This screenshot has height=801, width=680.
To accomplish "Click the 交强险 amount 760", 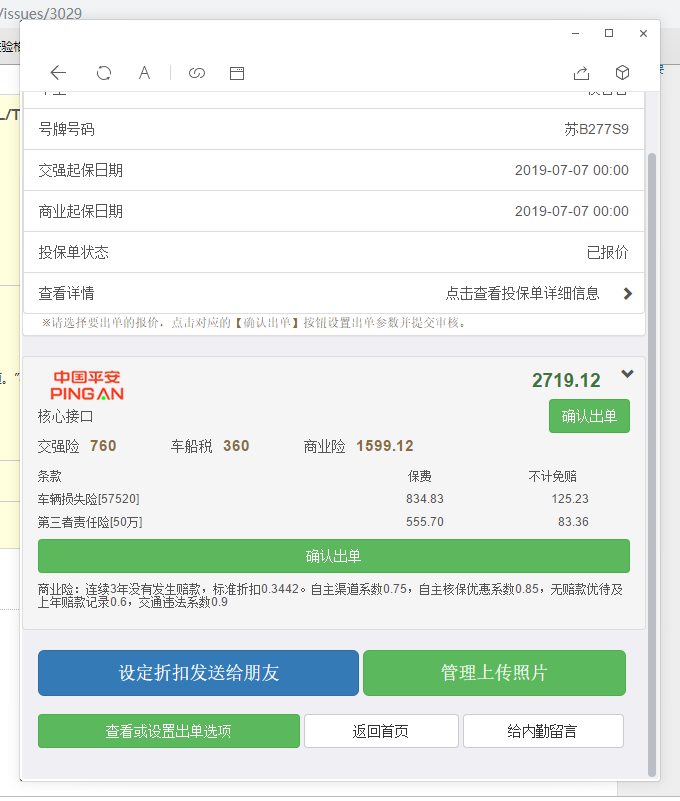I will 103,446.
